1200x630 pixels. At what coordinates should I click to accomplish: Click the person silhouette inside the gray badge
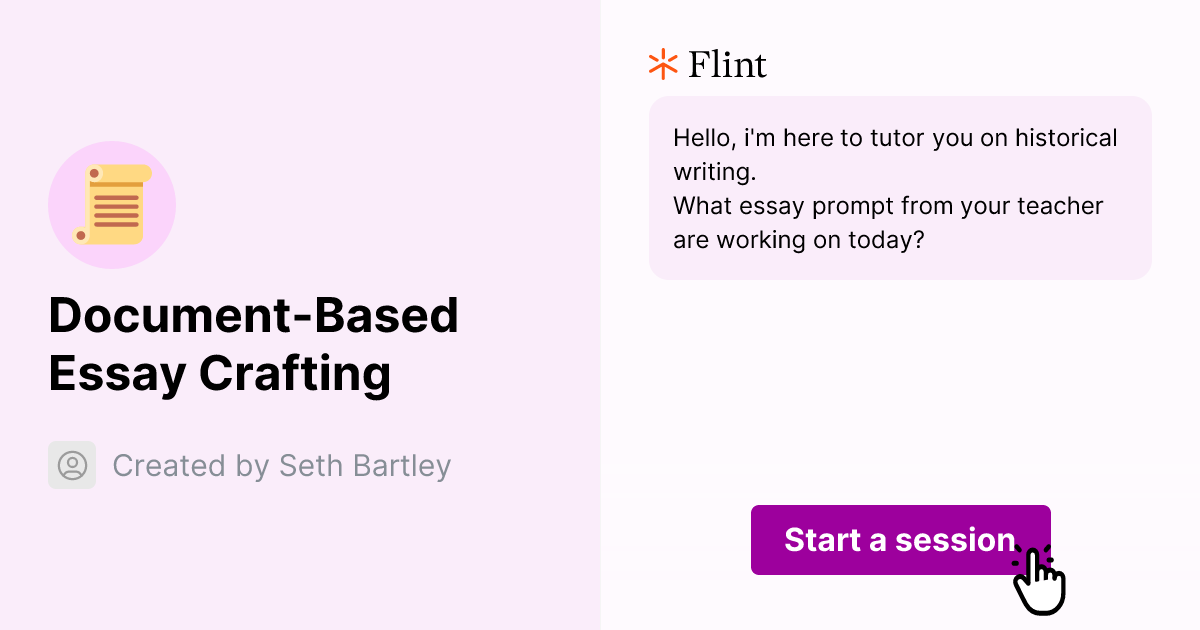(72, 465)
